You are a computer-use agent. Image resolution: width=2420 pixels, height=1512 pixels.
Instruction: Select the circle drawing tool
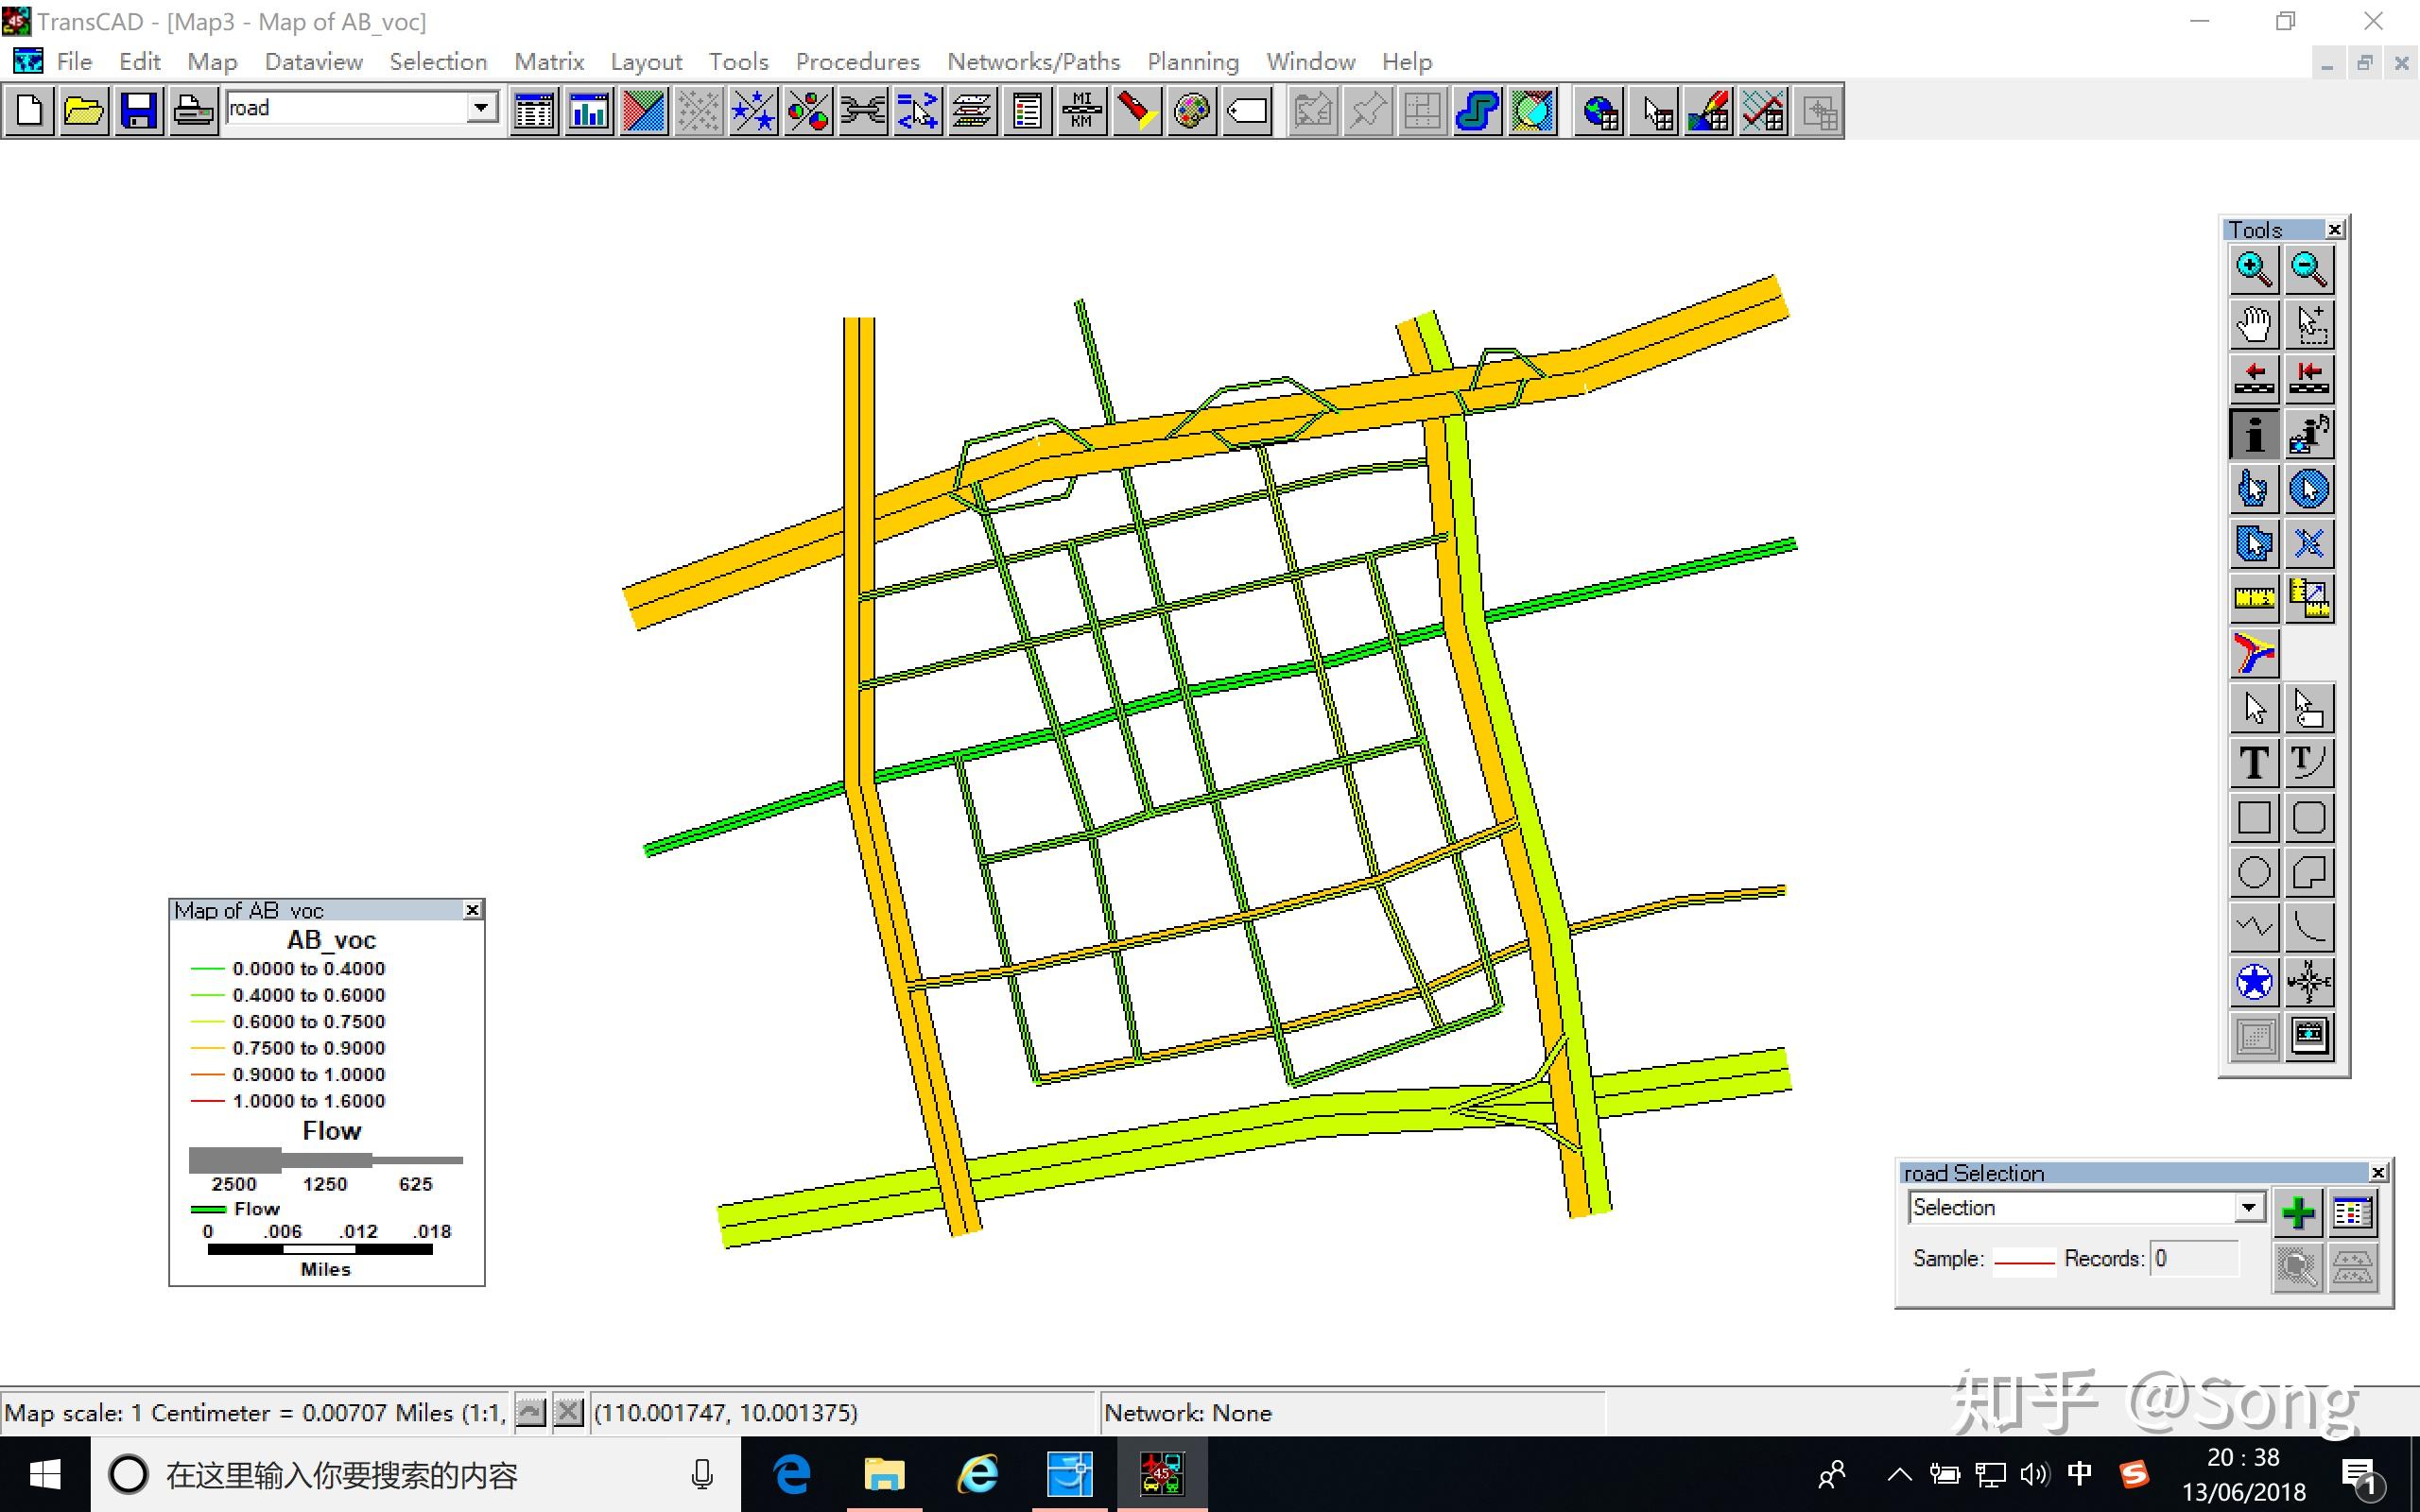[2254, 873]
